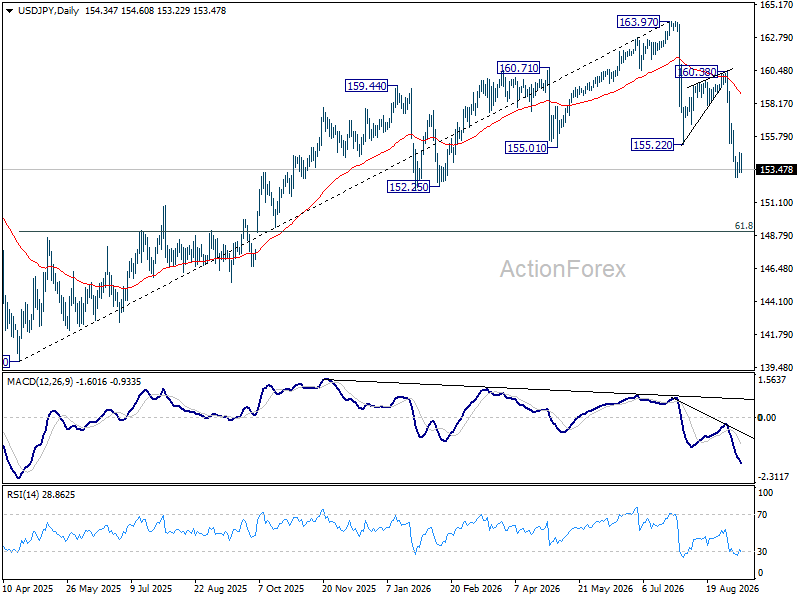Screen dimensions: 800x600
Task: Select the 20 Feb 2026 date on time axis
Action: (x=476, y=589)
